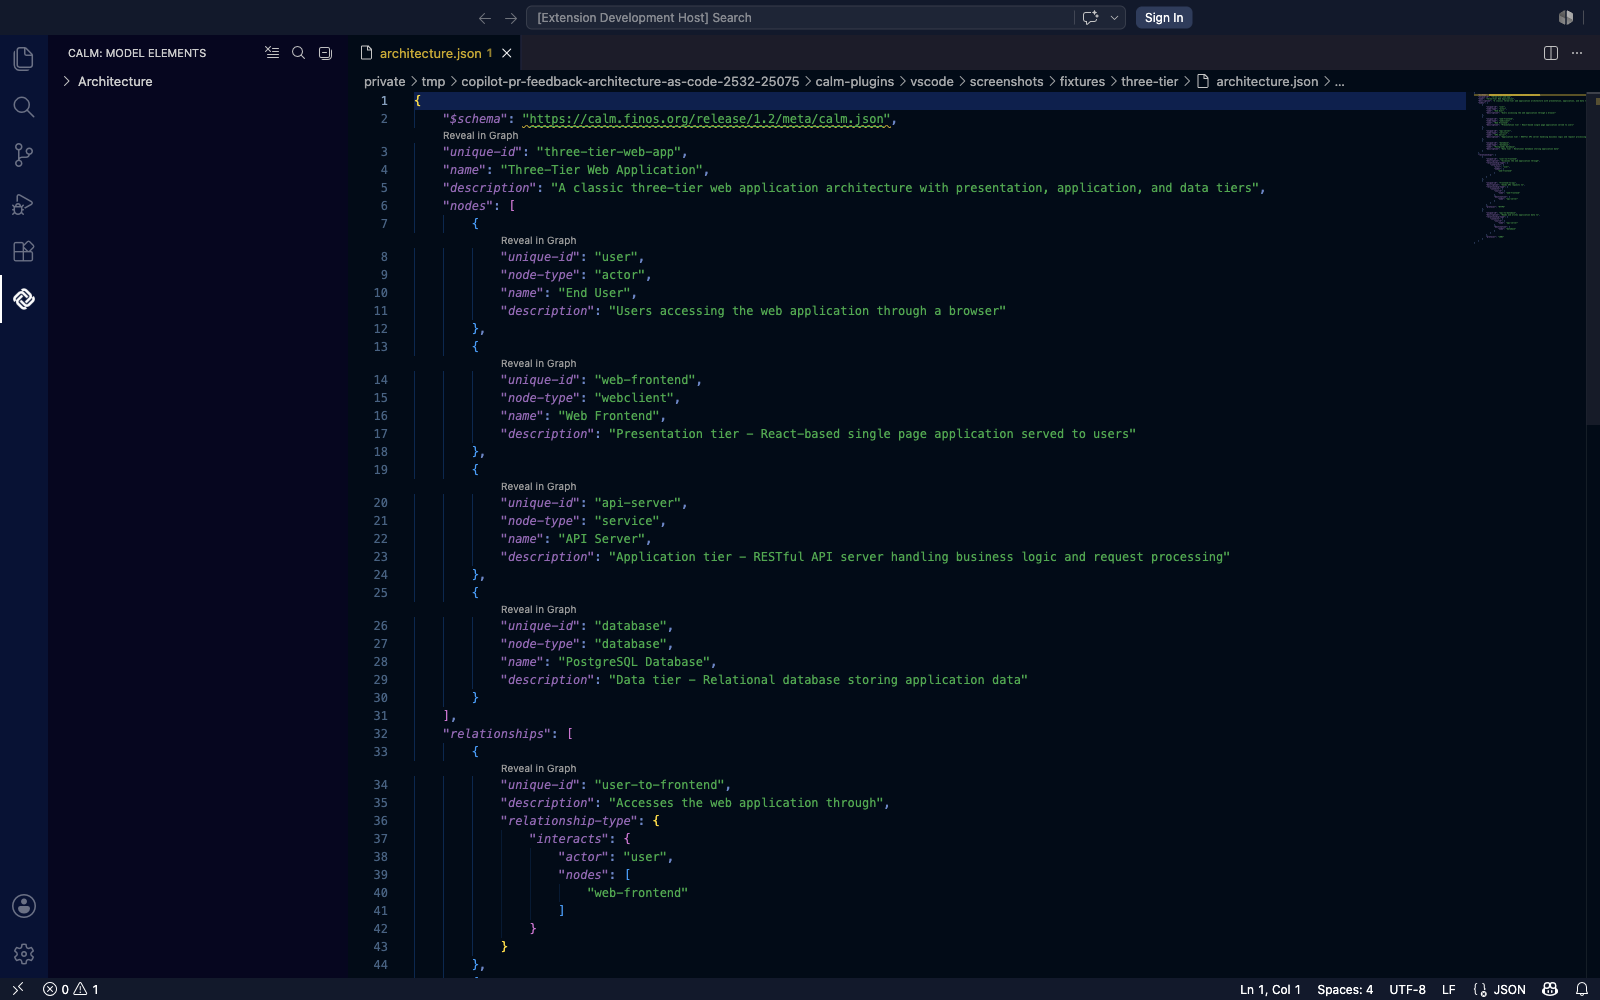Image resolution: width=1600 pixels, height=1000 pixels.
Task: Open the Accounts menu icon
Action: point(23,906)
